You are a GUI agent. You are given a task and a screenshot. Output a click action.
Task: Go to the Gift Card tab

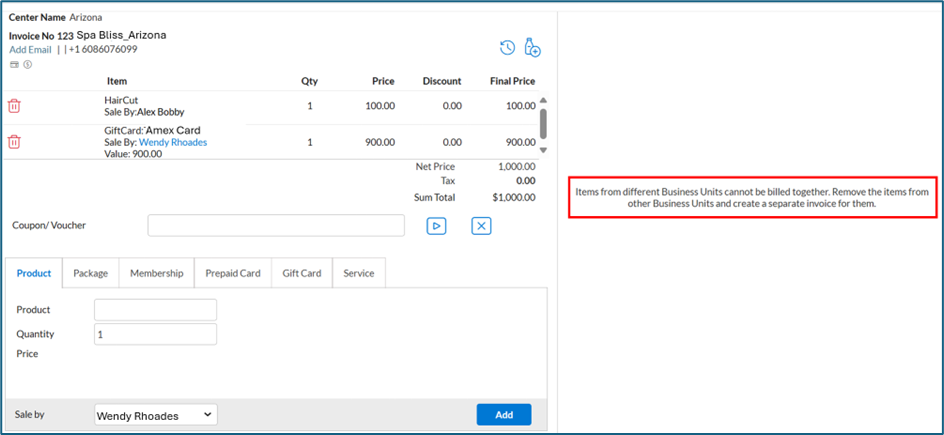(301, 273)
